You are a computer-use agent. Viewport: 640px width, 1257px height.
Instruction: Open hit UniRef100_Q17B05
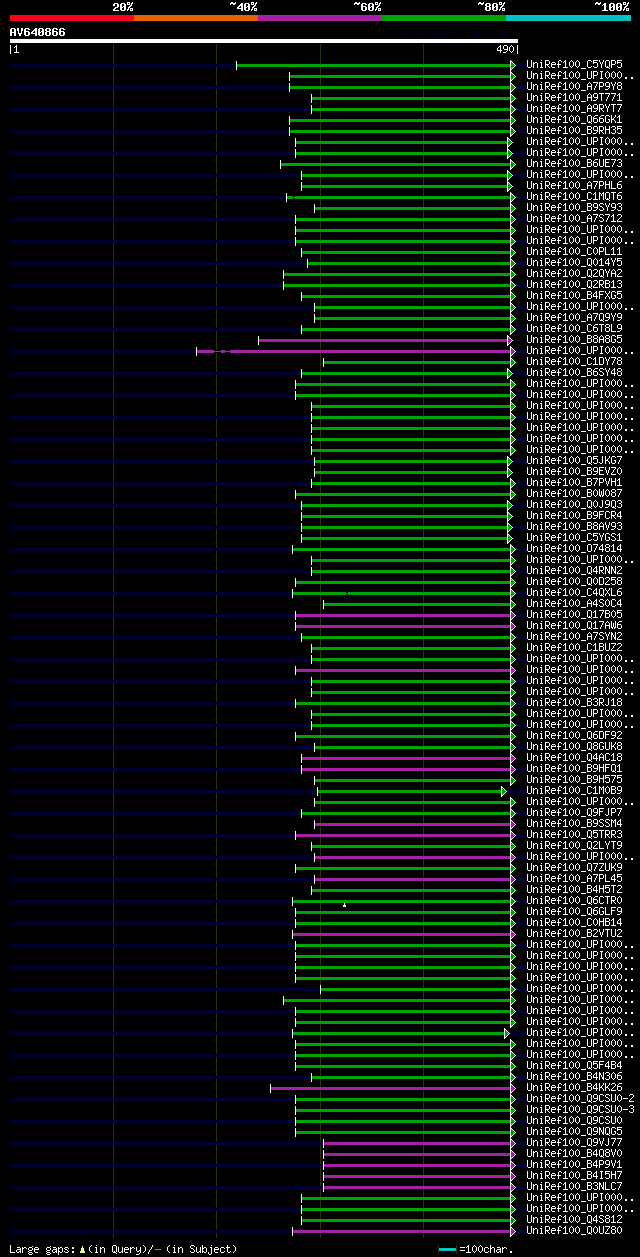click(574, 615)
